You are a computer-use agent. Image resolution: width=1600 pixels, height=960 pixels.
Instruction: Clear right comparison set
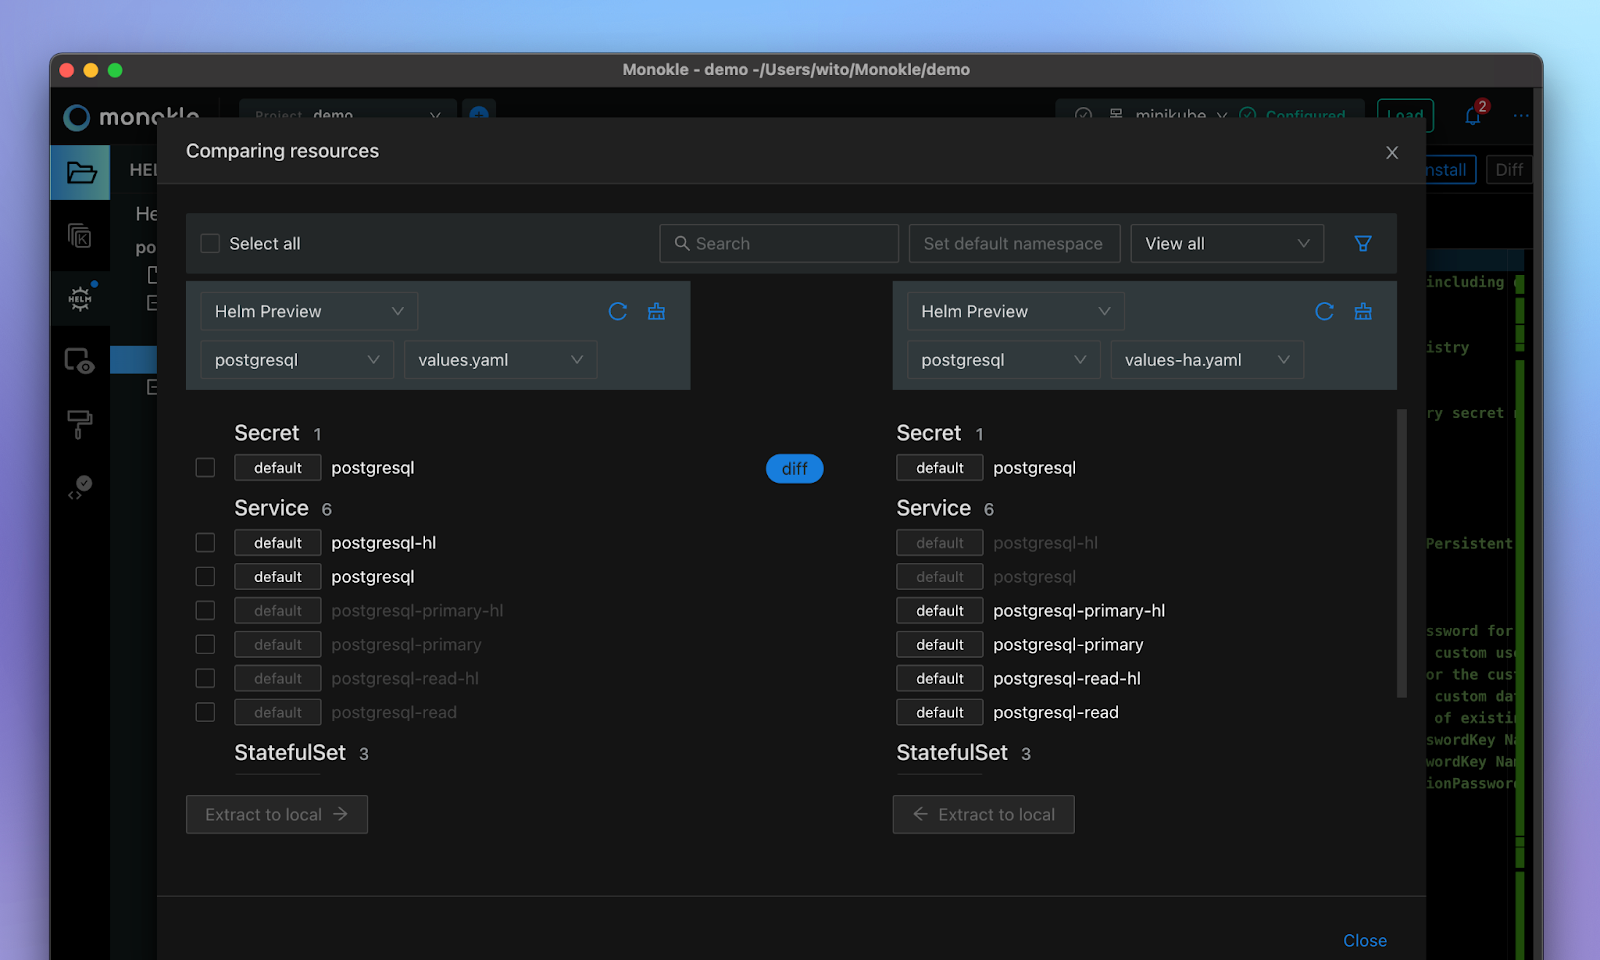click(1363, 311)
